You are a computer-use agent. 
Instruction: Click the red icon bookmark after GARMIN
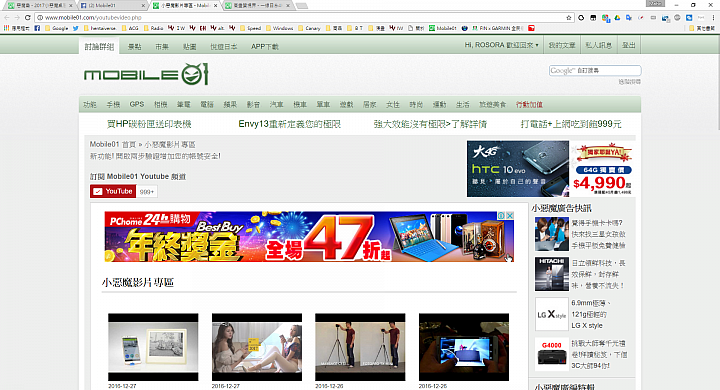click(531, 28)
